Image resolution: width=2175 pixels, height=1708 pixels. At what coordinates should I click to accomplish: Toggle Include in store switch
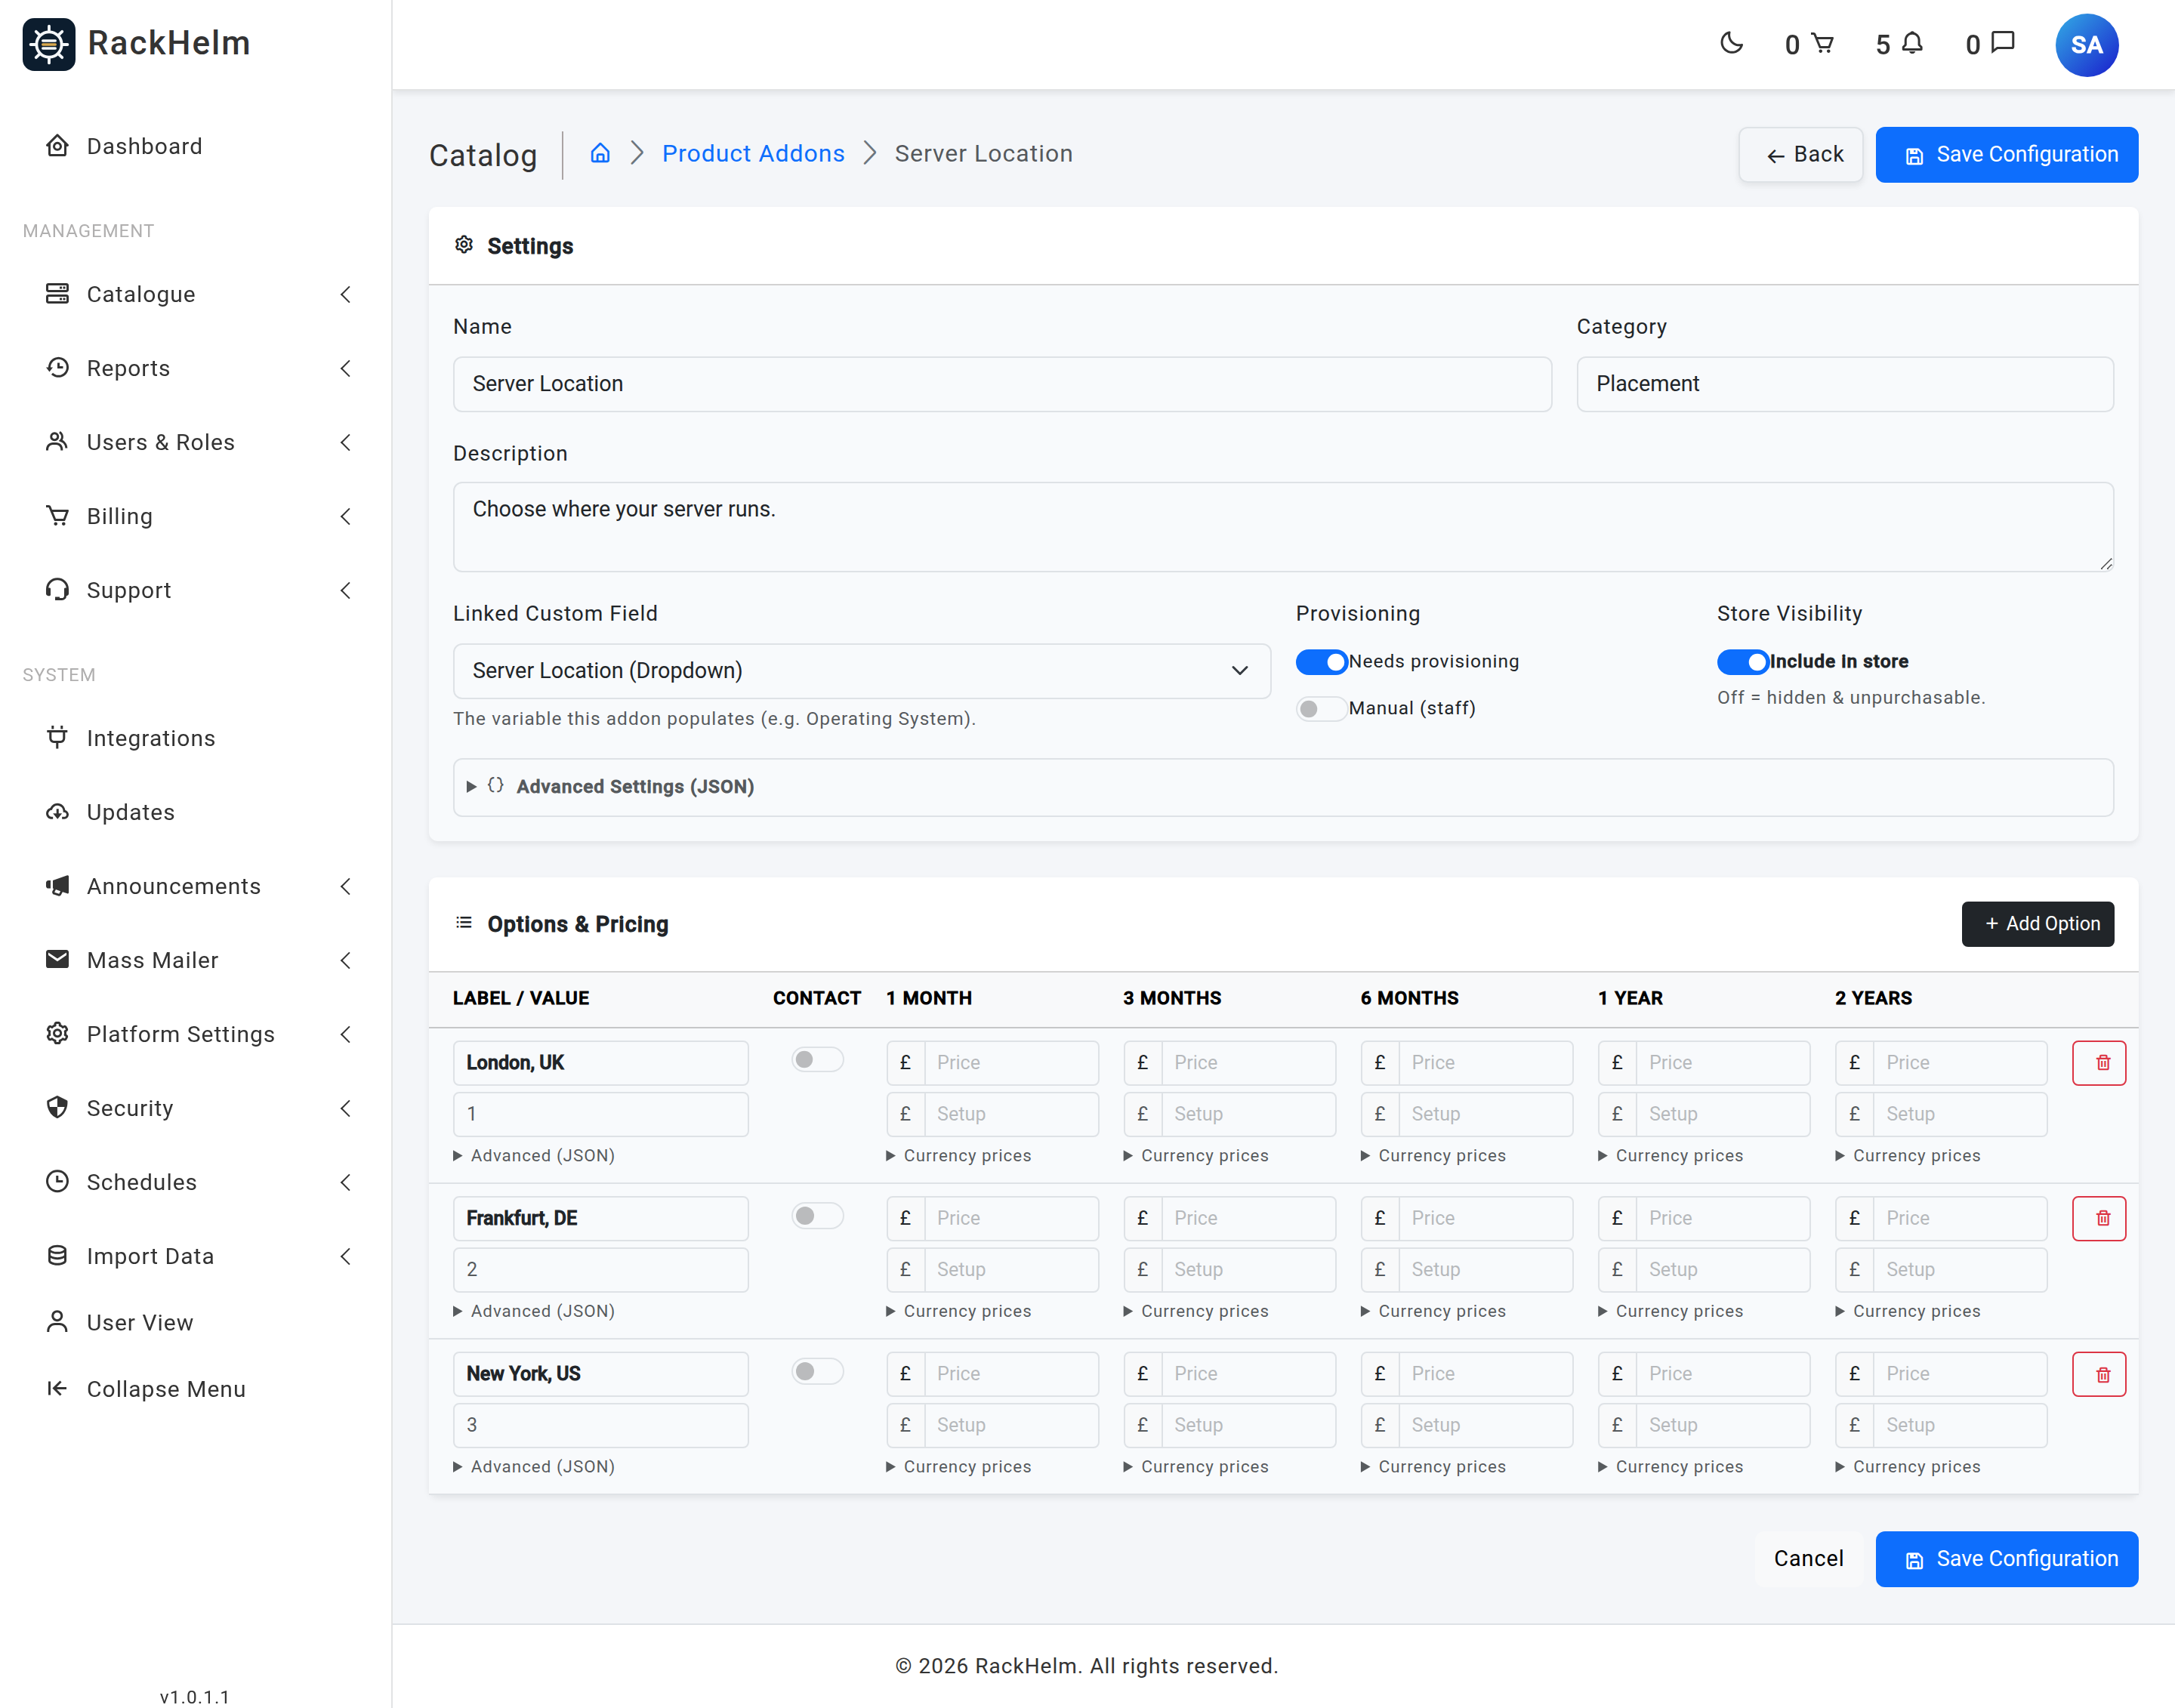(x=1742, y=662)
